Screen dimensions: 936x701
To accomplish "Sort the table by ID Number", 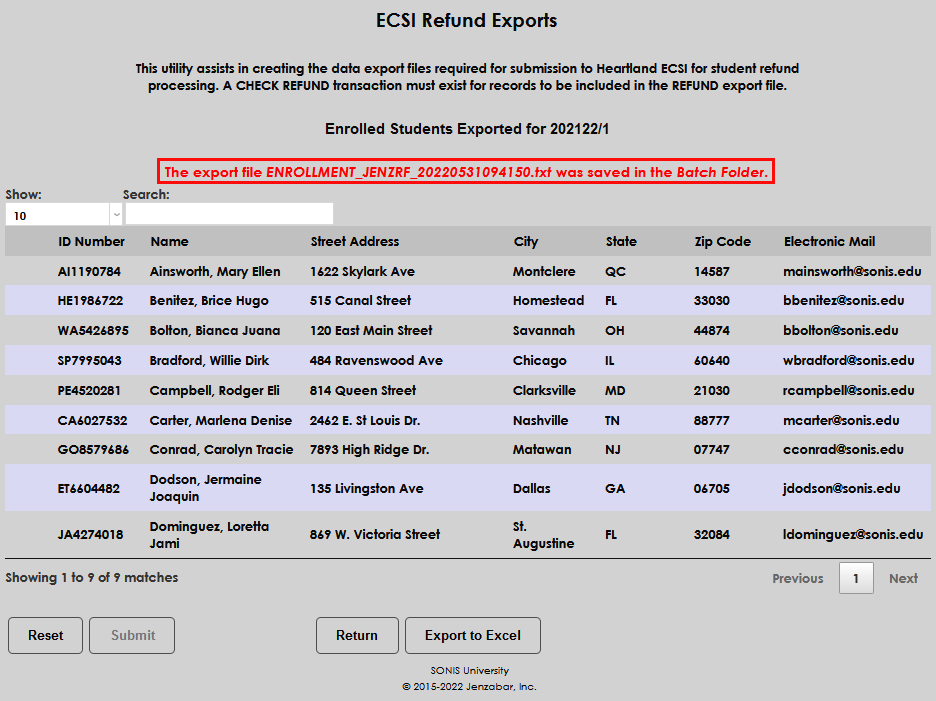I will [89, 241].
